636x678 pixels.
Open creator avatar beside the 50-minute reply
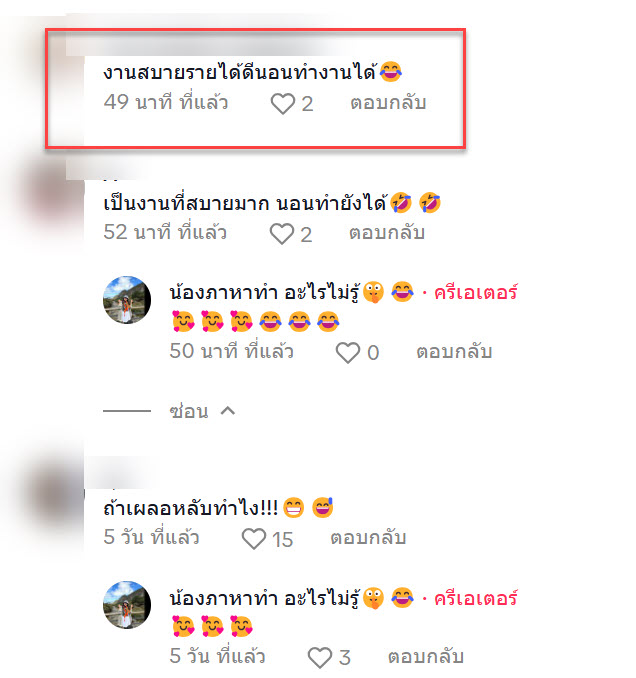(x=127, y=300)
